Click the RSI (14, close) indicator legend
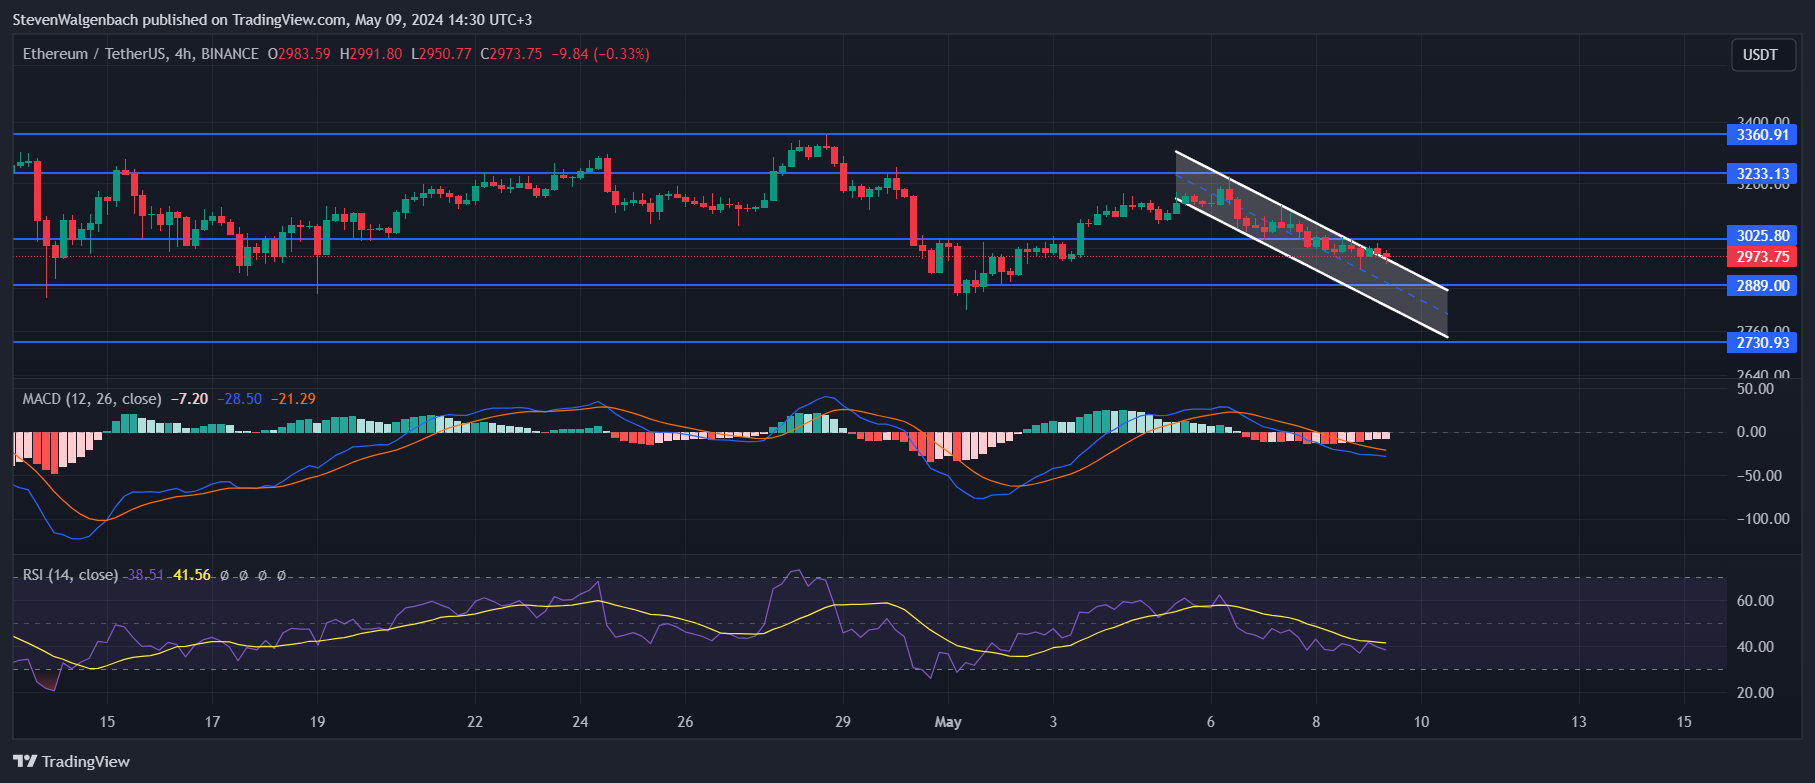1815x783 pixels. (x=70, y=575)
